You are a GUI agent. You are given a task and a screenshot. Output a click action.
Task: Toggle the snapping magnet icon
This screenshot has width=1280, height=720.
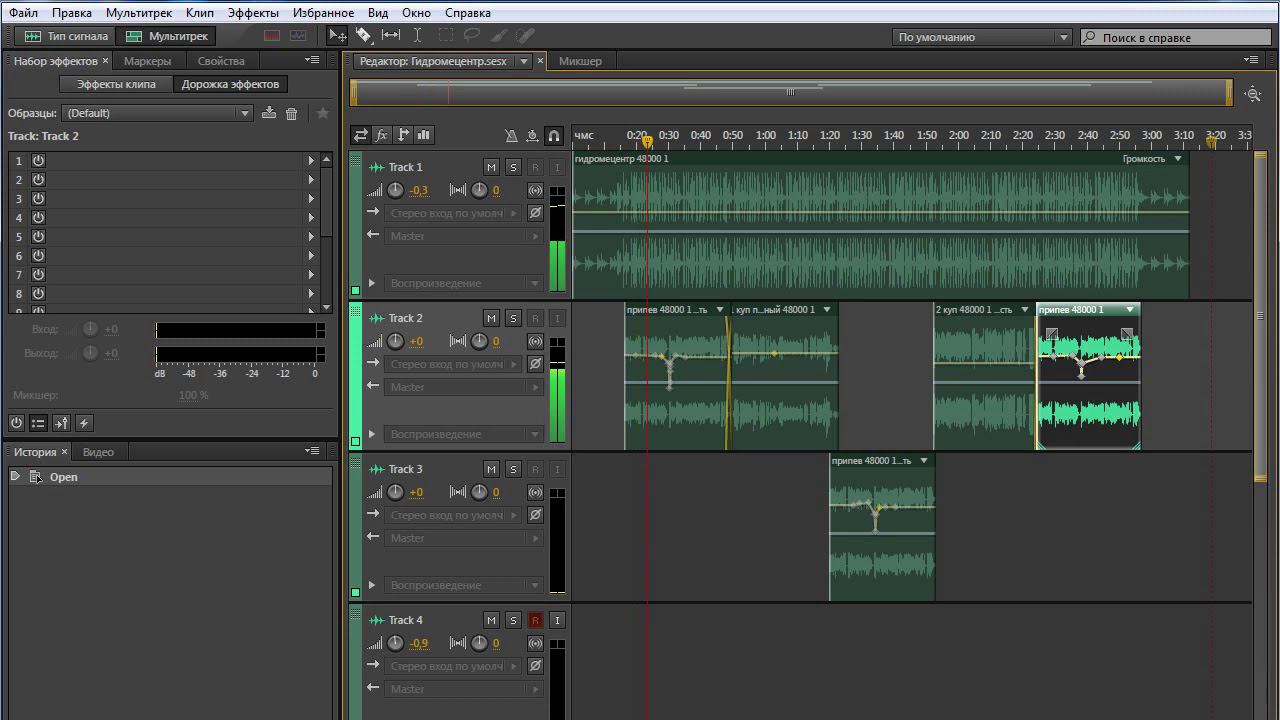[x=554, y=135]
